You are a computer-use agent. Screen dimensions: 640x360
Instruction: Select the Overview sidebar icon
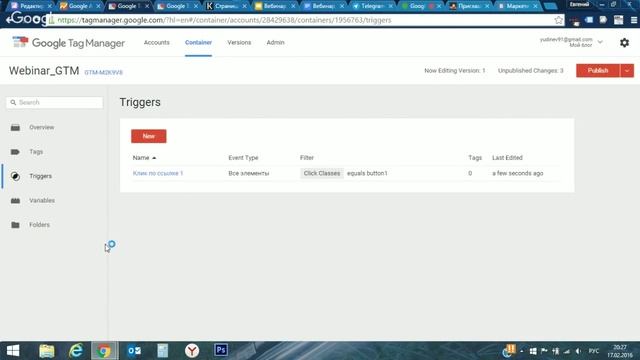[15, 127]
